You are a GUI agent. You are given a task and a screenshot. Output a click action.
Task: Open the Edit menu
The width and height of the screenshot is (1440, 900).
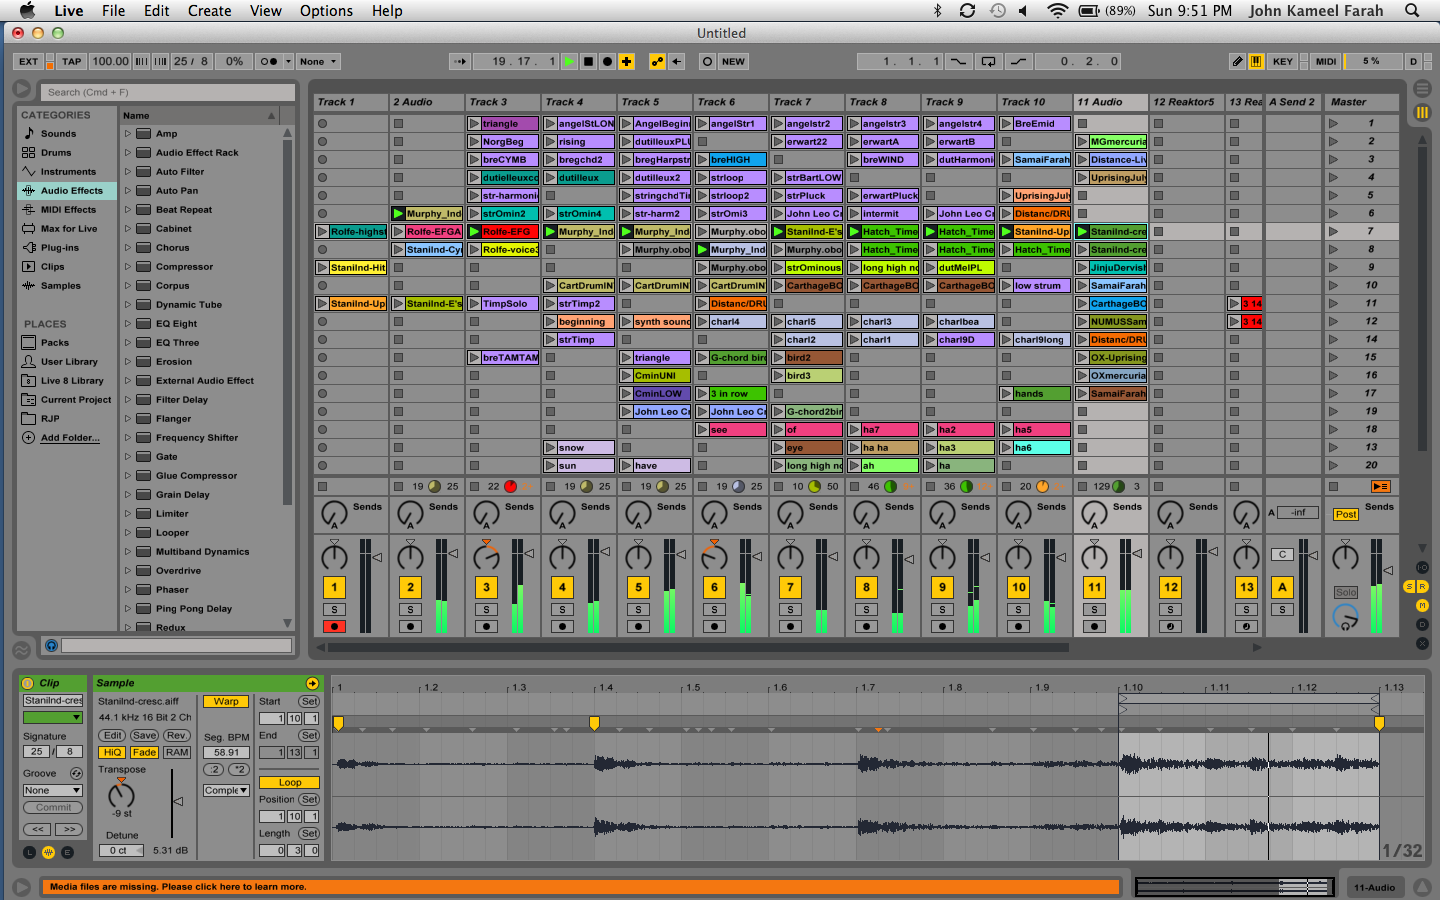click(x=156, y=11)
